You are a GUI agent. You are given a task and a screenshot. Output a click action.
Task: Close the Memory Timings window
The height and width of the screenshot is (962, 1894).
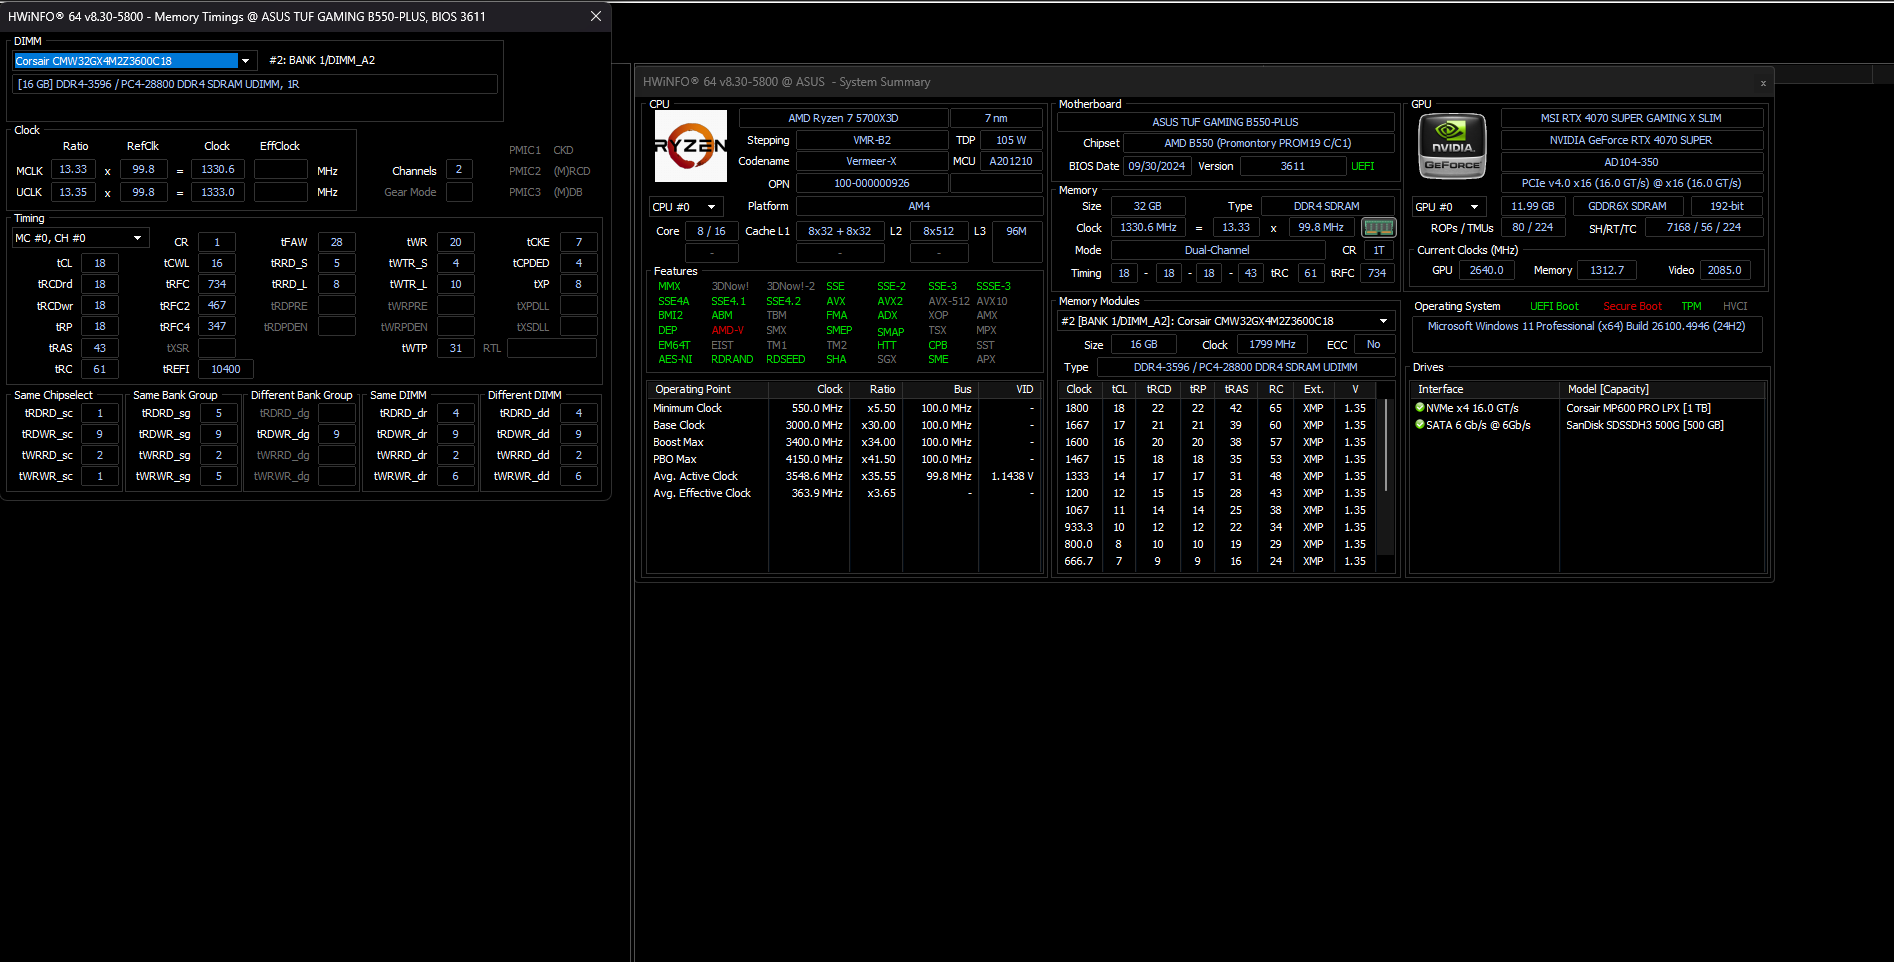click(596, 16)
